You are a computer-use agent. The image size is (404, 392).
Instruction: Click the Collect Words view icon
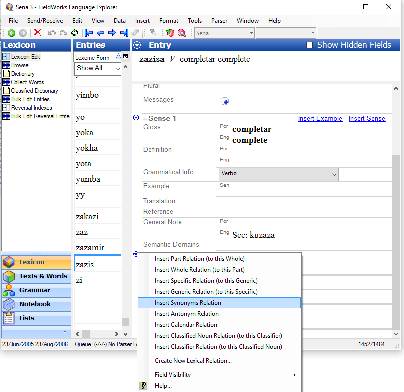pyautogui.click(x=6, y=82)
